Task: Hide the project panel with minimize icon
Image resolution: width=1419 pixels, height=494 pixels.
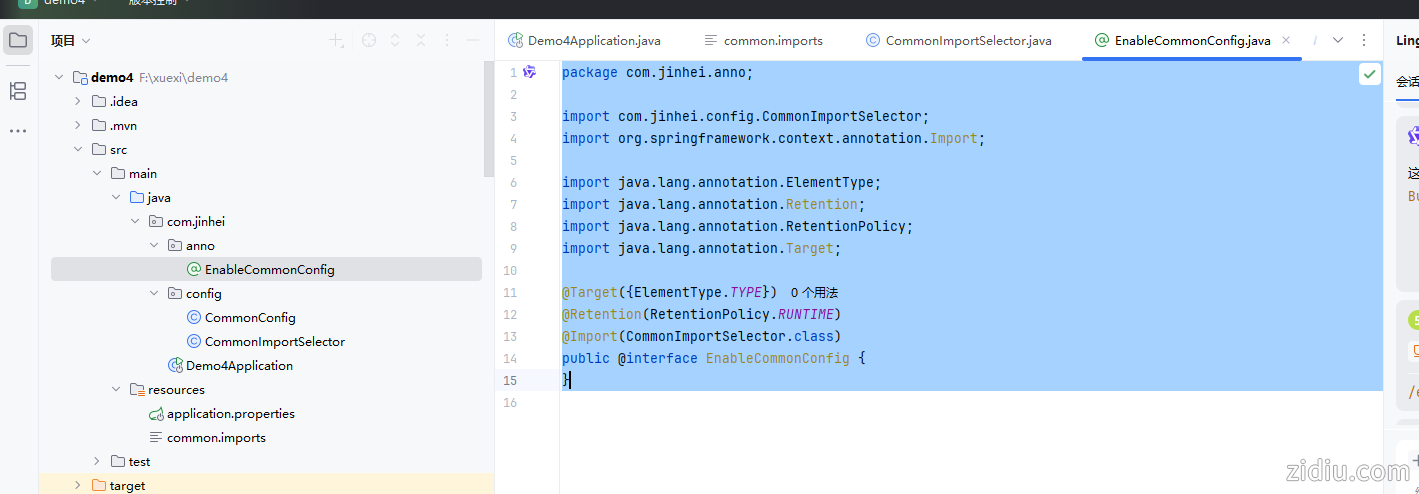Action: [473, 41]
